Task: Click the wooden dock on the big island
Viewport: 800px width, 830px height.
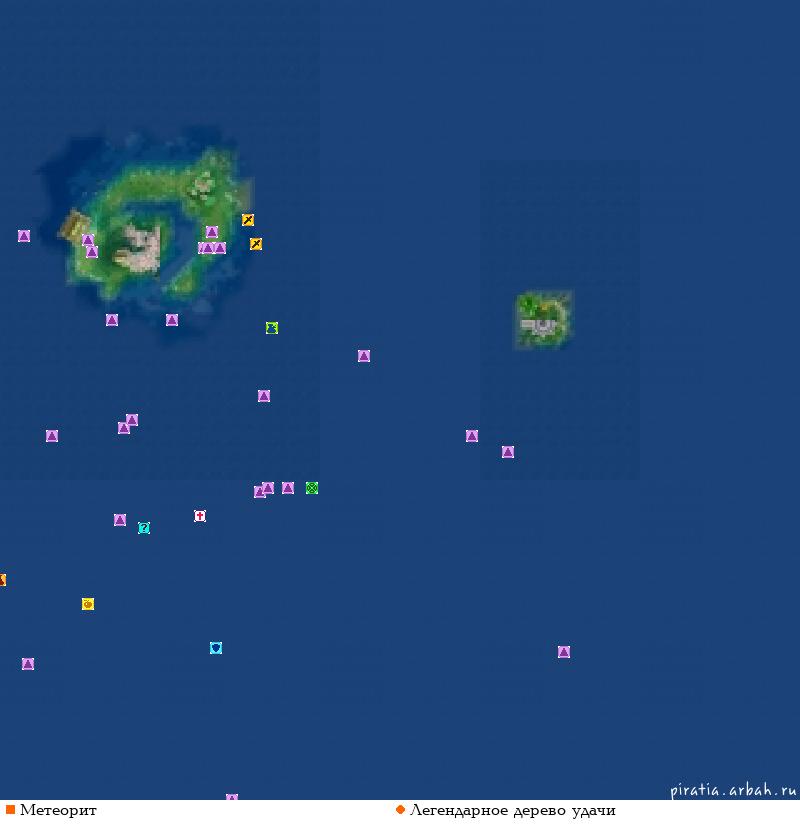Action: (73, 225)
